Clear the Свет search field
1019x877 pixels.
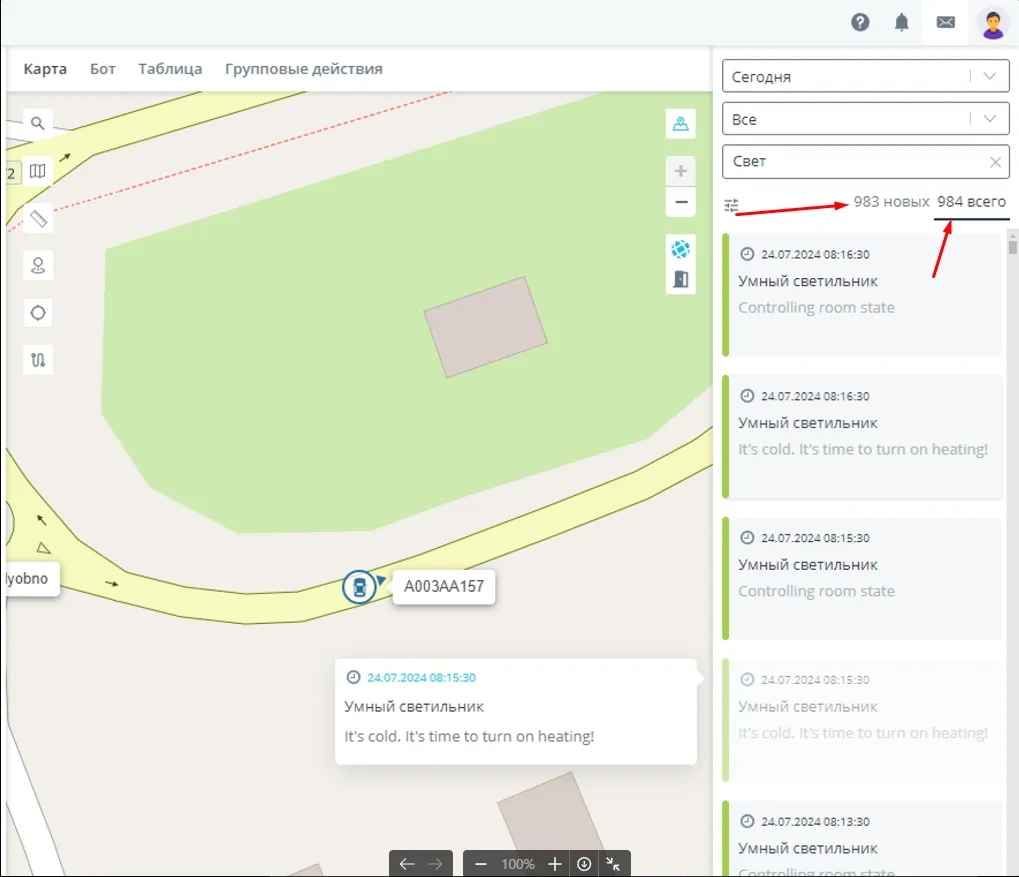(x=995, y=162)
